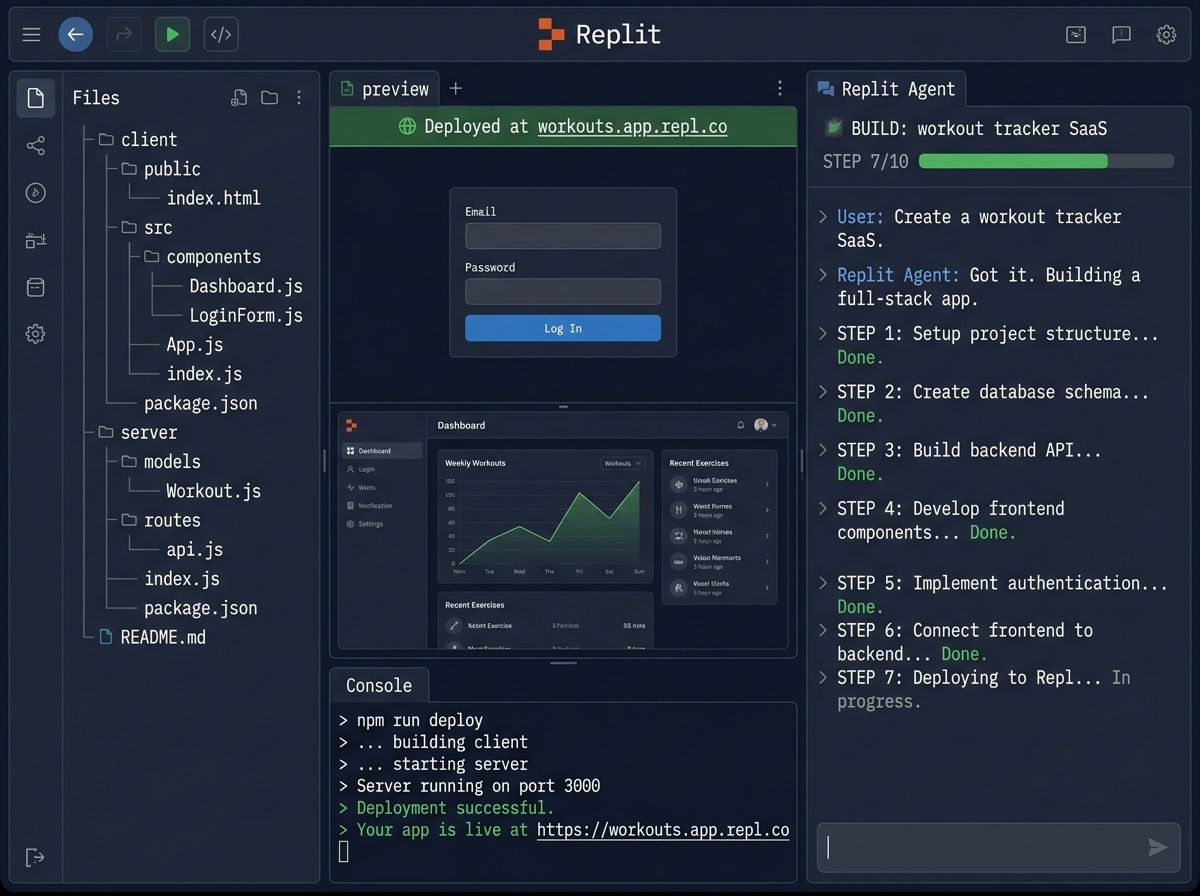Open the https://workouts.app.repl.co console link
1200x896 pixels.
click(663, 830)
